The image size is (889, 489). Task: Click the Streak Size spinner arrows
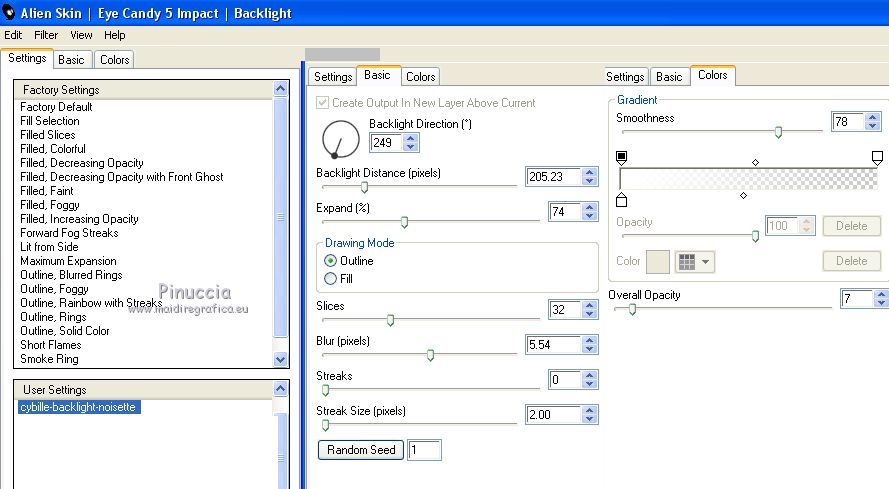[590, 415]
